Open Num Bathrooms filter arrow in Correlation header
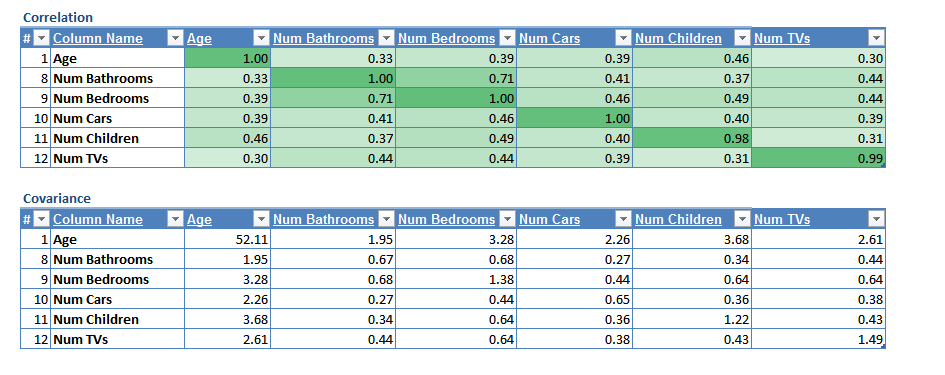945x375 pixels. (x=386, y=39)
